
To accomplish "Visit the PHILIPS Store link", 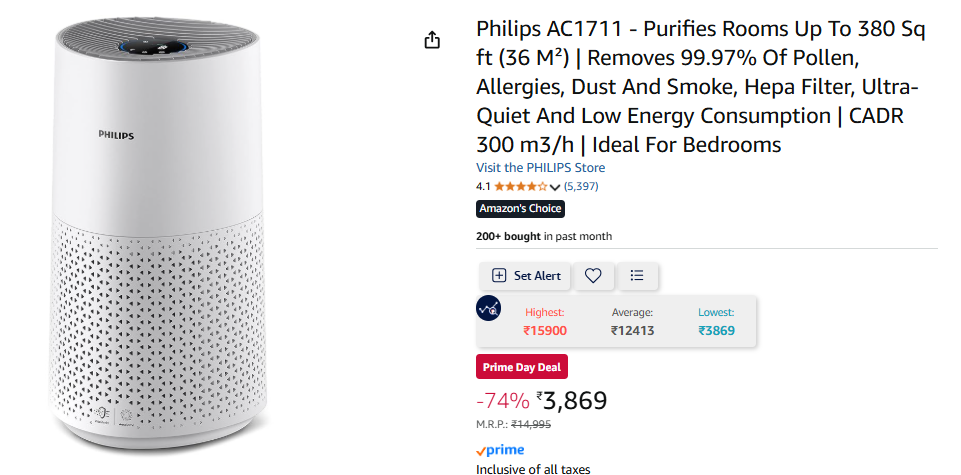I will (x=540, y=167).
